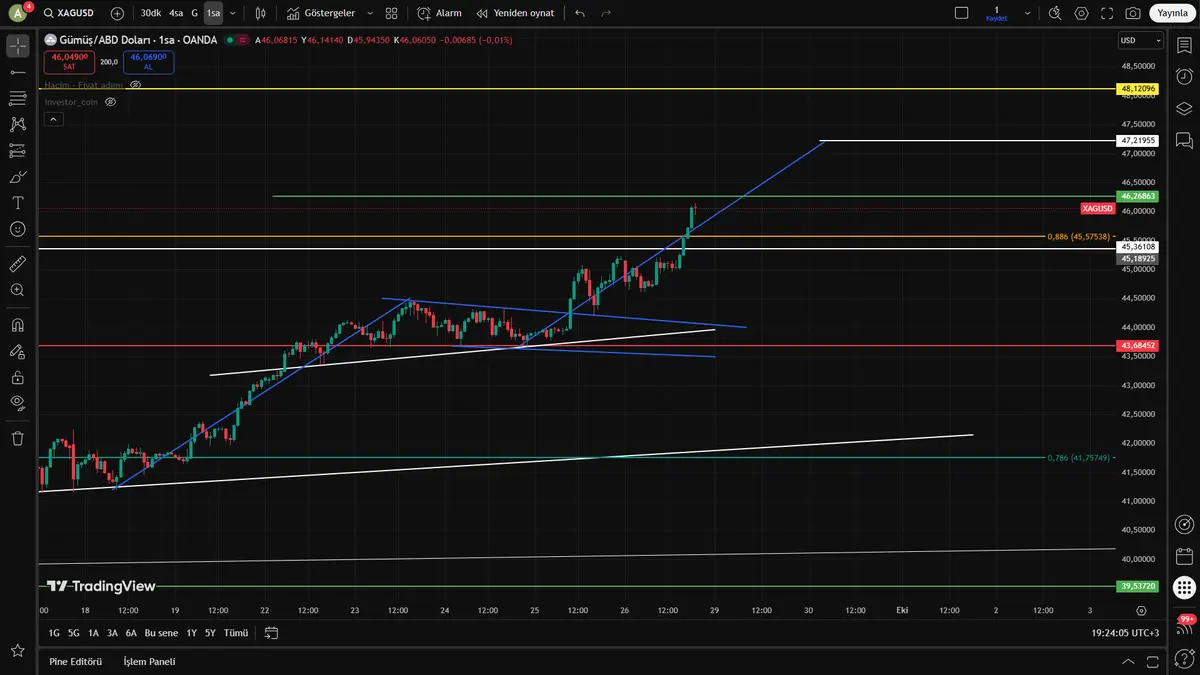Open the object tree layers panel
The height and width of the screenshot is (675, 1200).
click(1184, 108)
